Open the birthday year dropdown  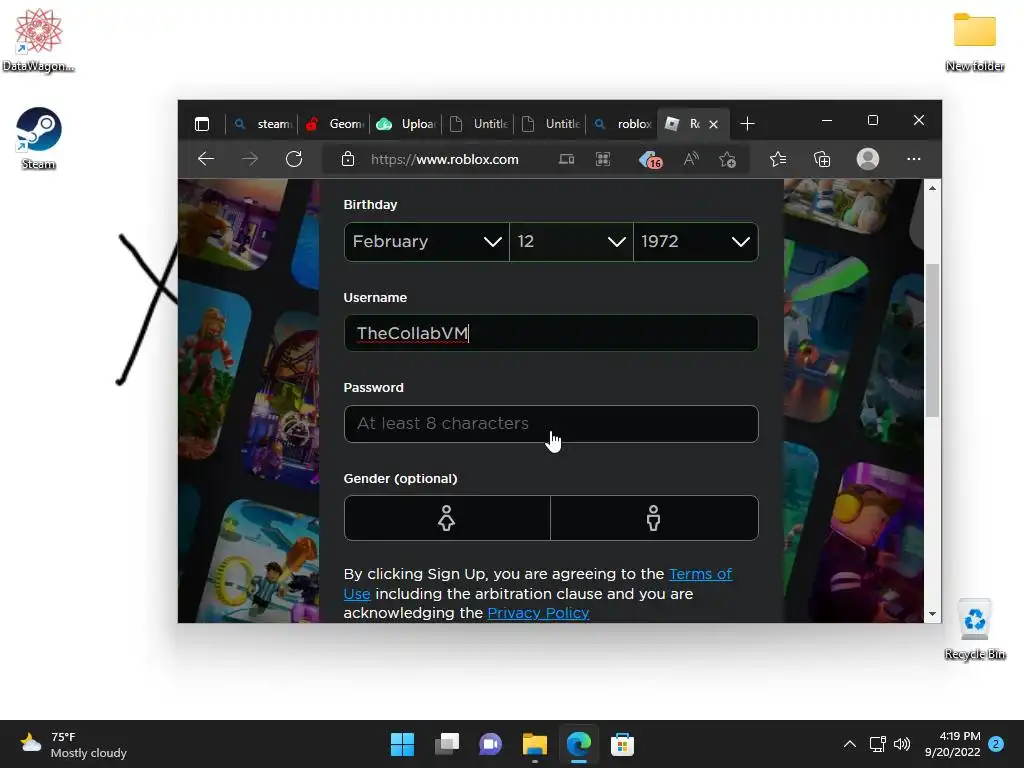pyautogui.click(x=696, y=242)
